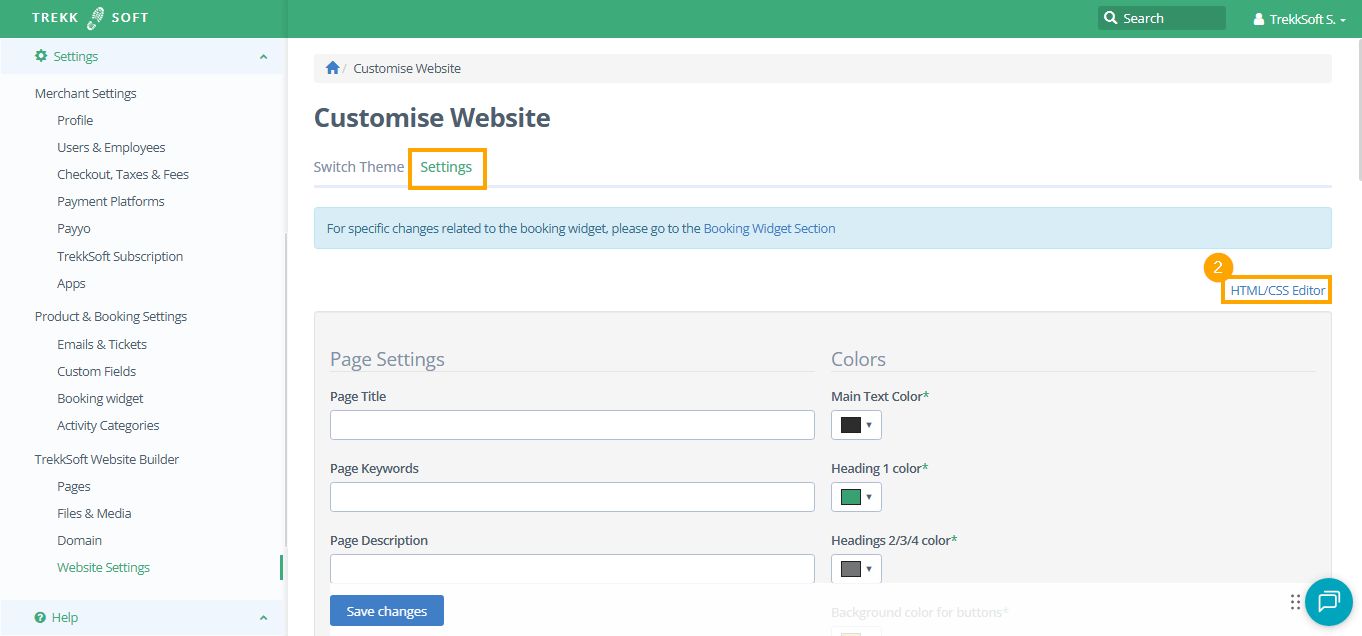Viewport: 1362px width, 636px height.
Task: Click the user profile icon
Action: tap(1259, 19)
